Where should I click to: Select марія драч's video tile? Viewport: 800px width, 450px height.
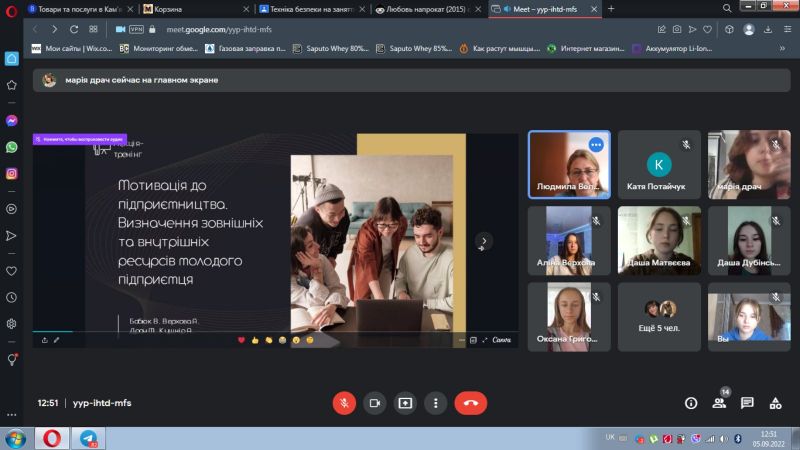click(x=749, y=164)
